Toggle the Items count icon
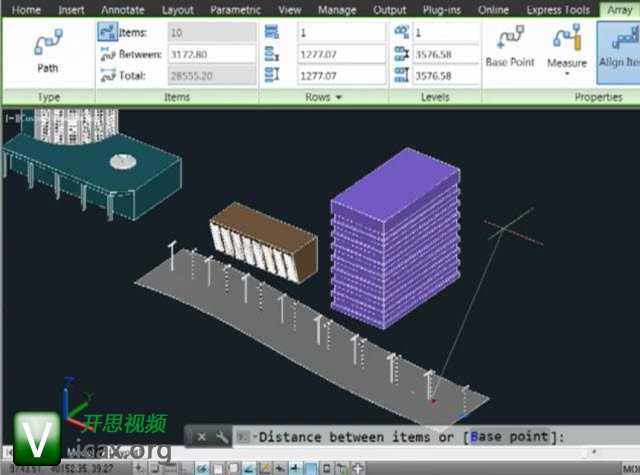640x475 pixels. pos(107,32)
